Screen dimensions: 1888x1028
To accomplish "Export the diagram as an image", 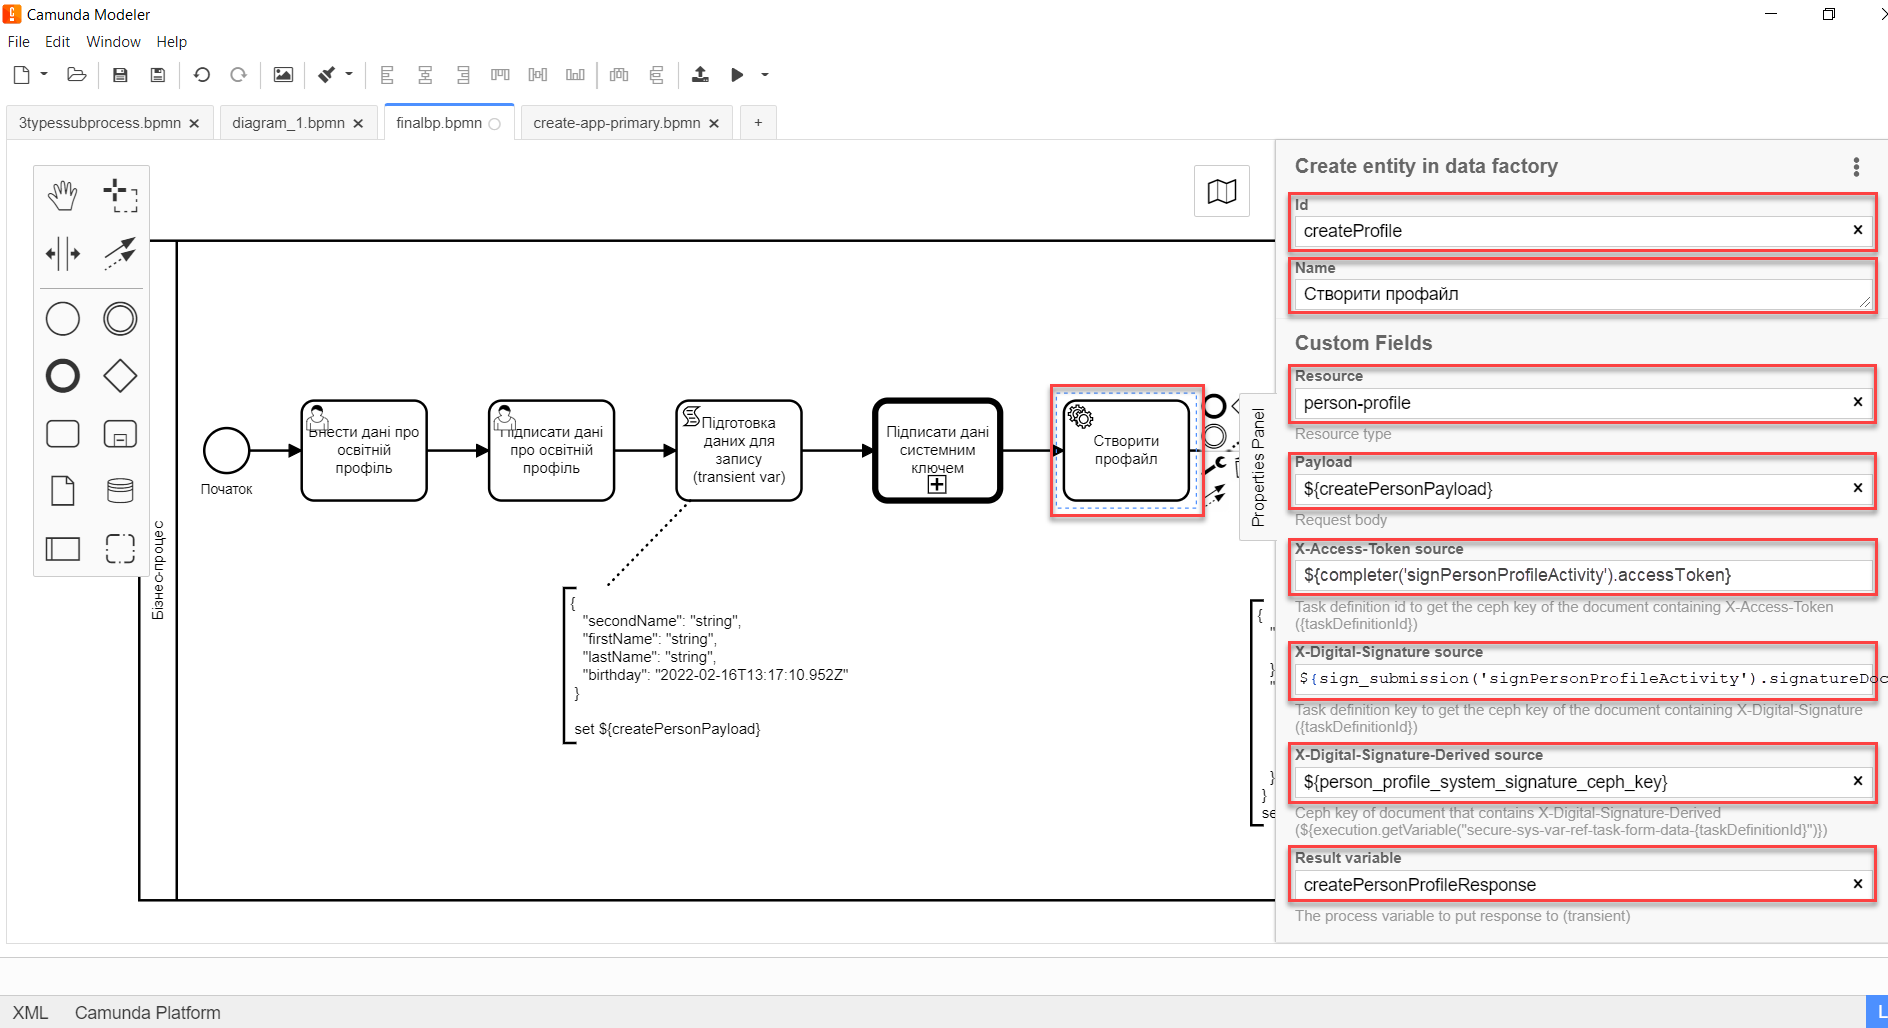I will click(283, 75).
